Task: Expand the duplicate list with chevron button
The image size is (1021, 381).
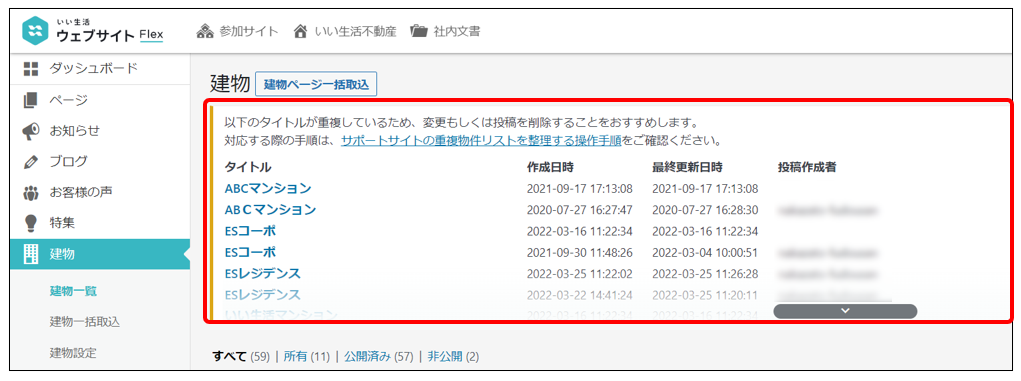Action: point(845,311)
